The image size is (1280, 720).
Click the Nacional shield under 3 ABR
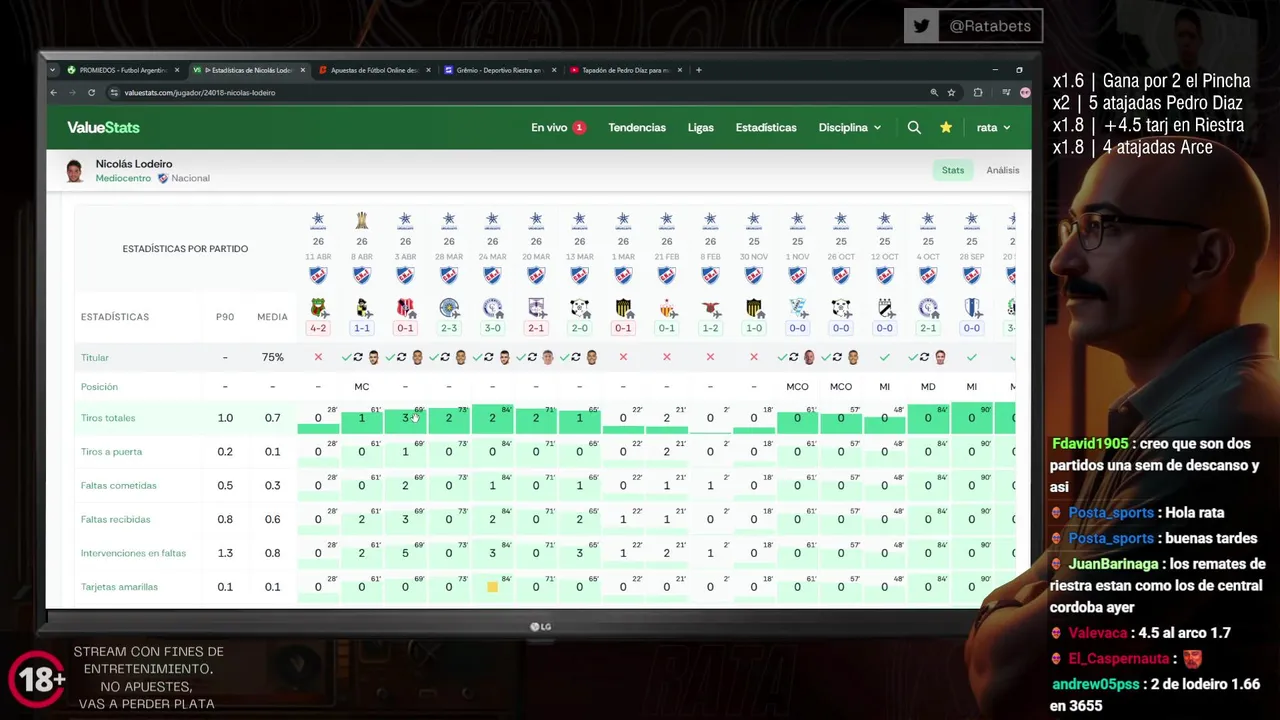coord(405,275)
